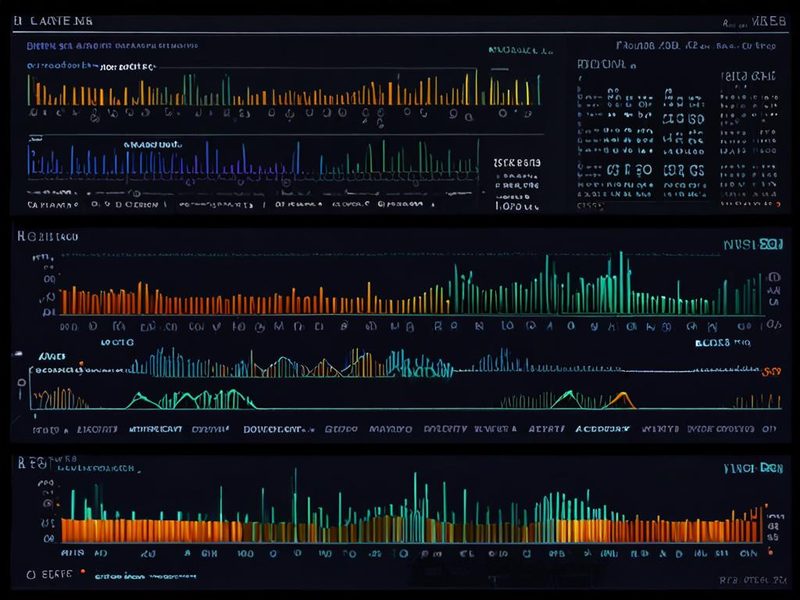Click tallest green spike in middle panel bar chart
This screenshot has height=600, width=800.
pos(621,282)
